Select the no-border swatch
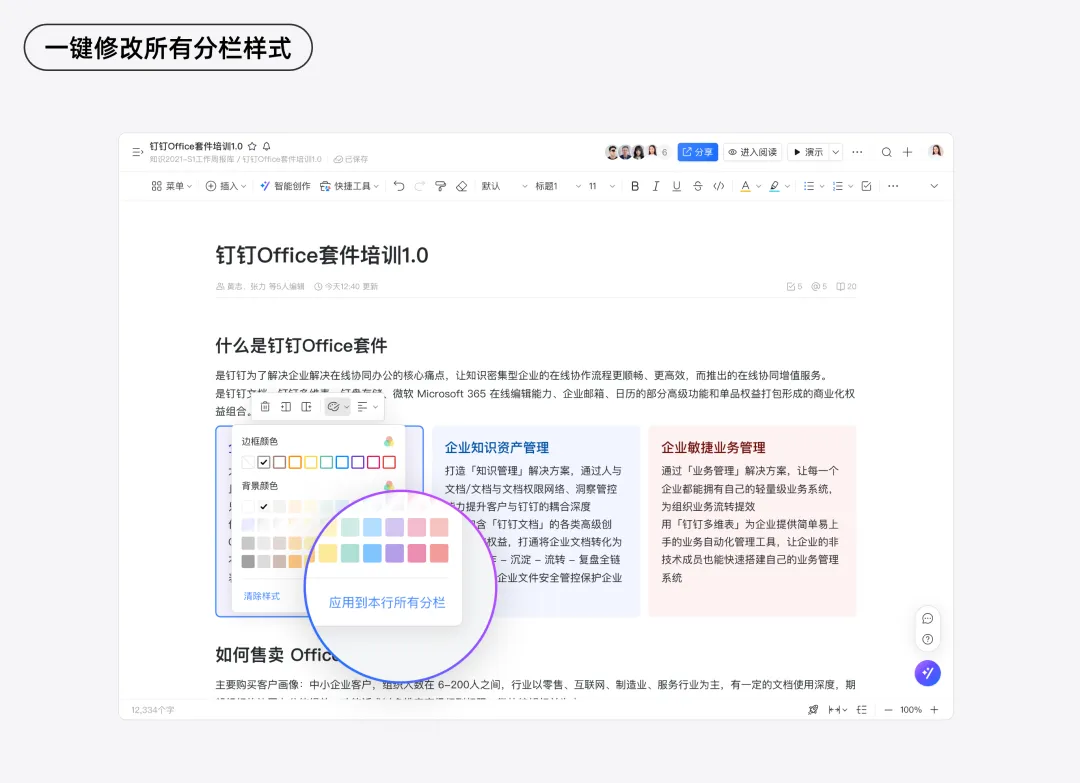The width and height of the screenshot is (1080, 783). click(248, 462)
